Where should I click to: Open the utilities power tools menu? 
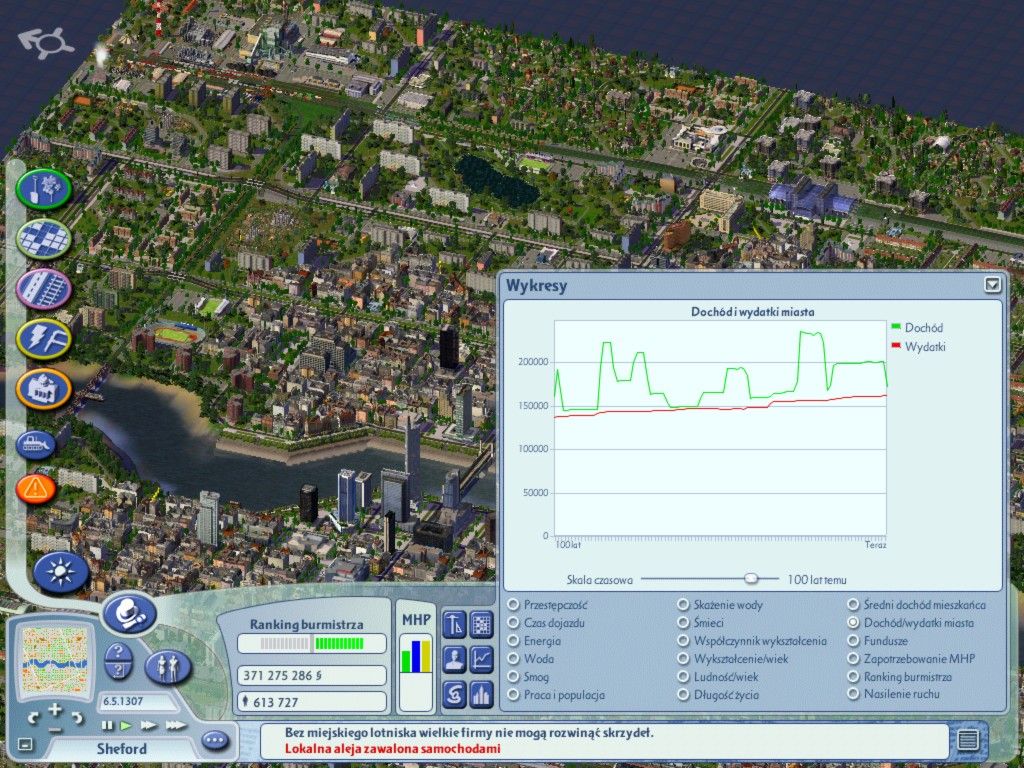[44, 339]
